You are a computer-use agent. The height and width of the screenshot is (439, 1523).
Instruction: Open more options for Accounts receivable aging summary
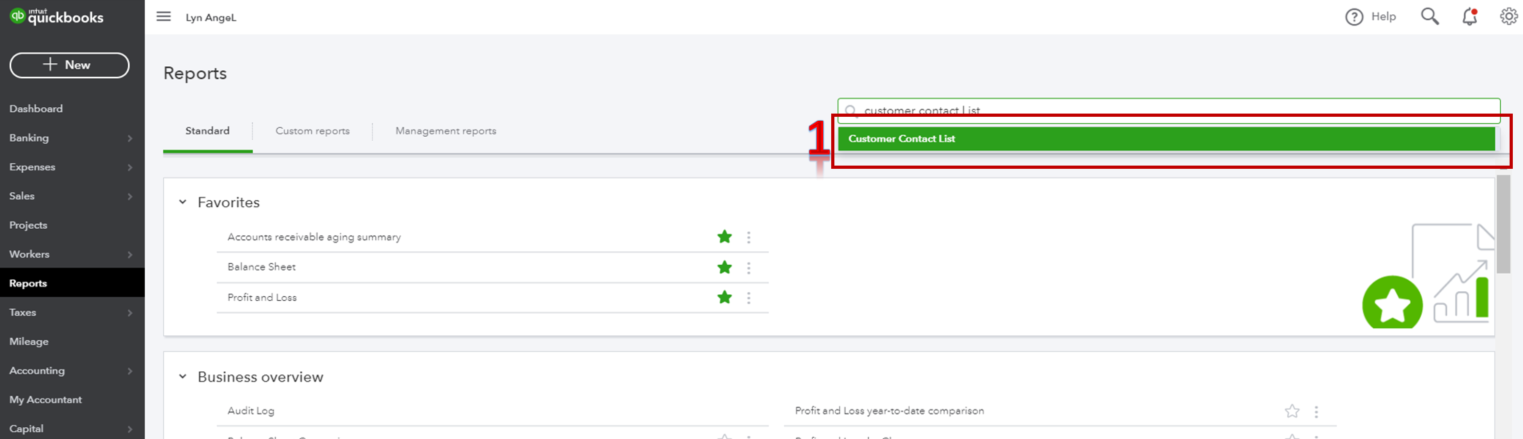point(748,237)
